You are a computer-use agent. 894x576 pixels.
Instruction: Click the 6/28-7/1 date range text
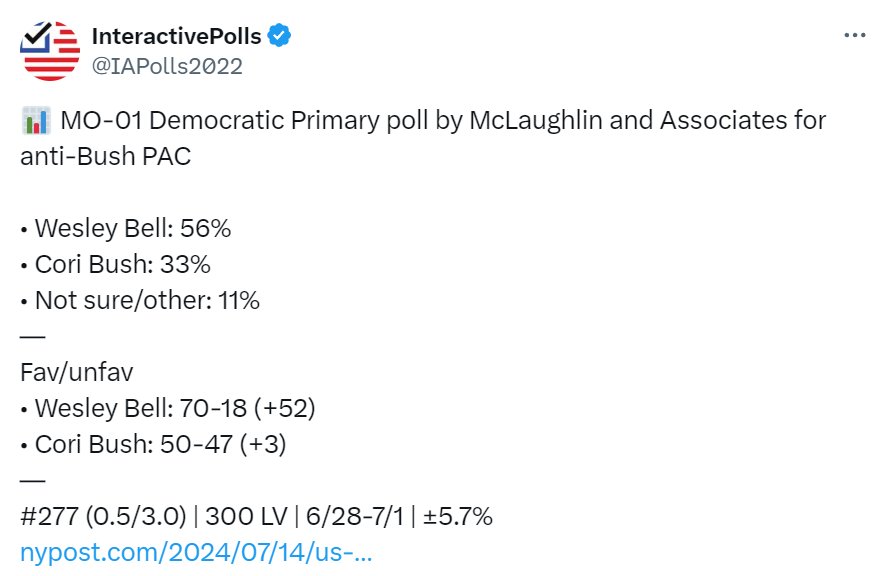click(355, 516)
